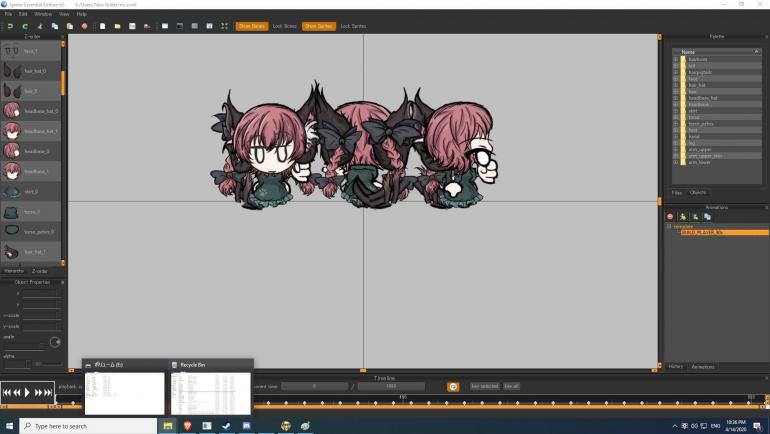This screenshot has width=770, height=434.
Task: Click the key selected button
Action: click(x=484, y=386)
